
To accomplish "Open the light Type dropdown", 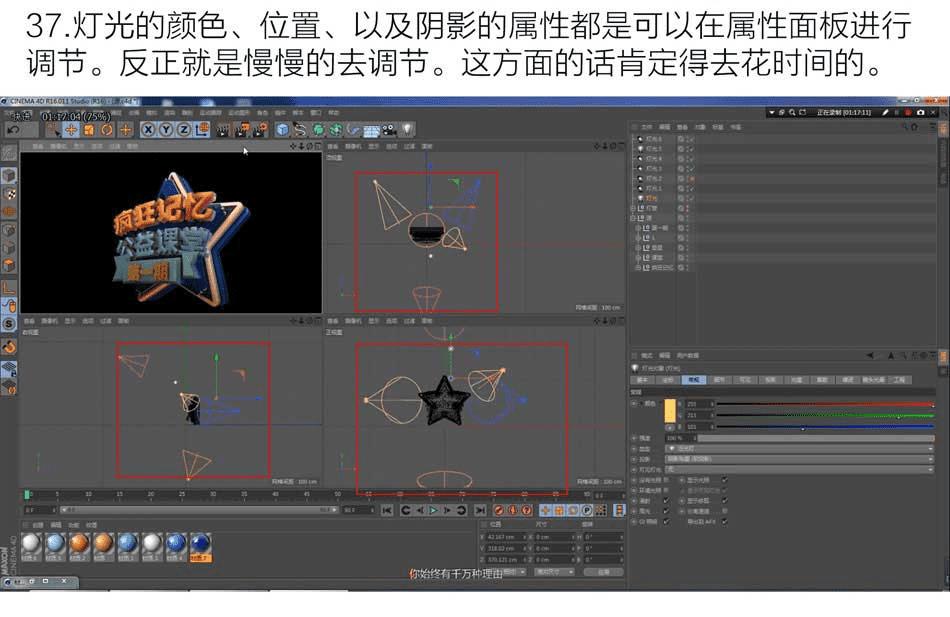I will tap(799, 449).
